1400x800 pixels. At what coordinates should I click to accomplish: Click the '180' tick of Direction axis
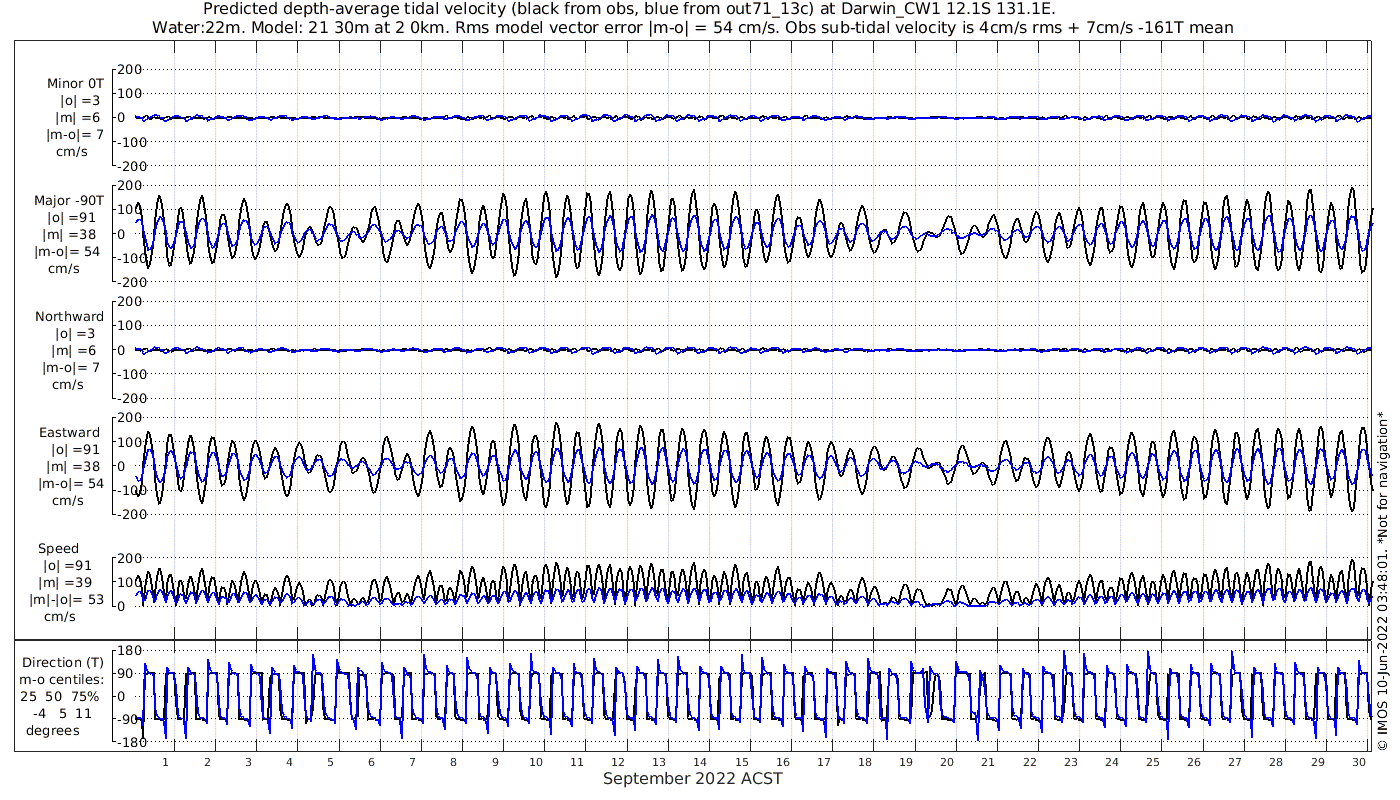point(131,651)
